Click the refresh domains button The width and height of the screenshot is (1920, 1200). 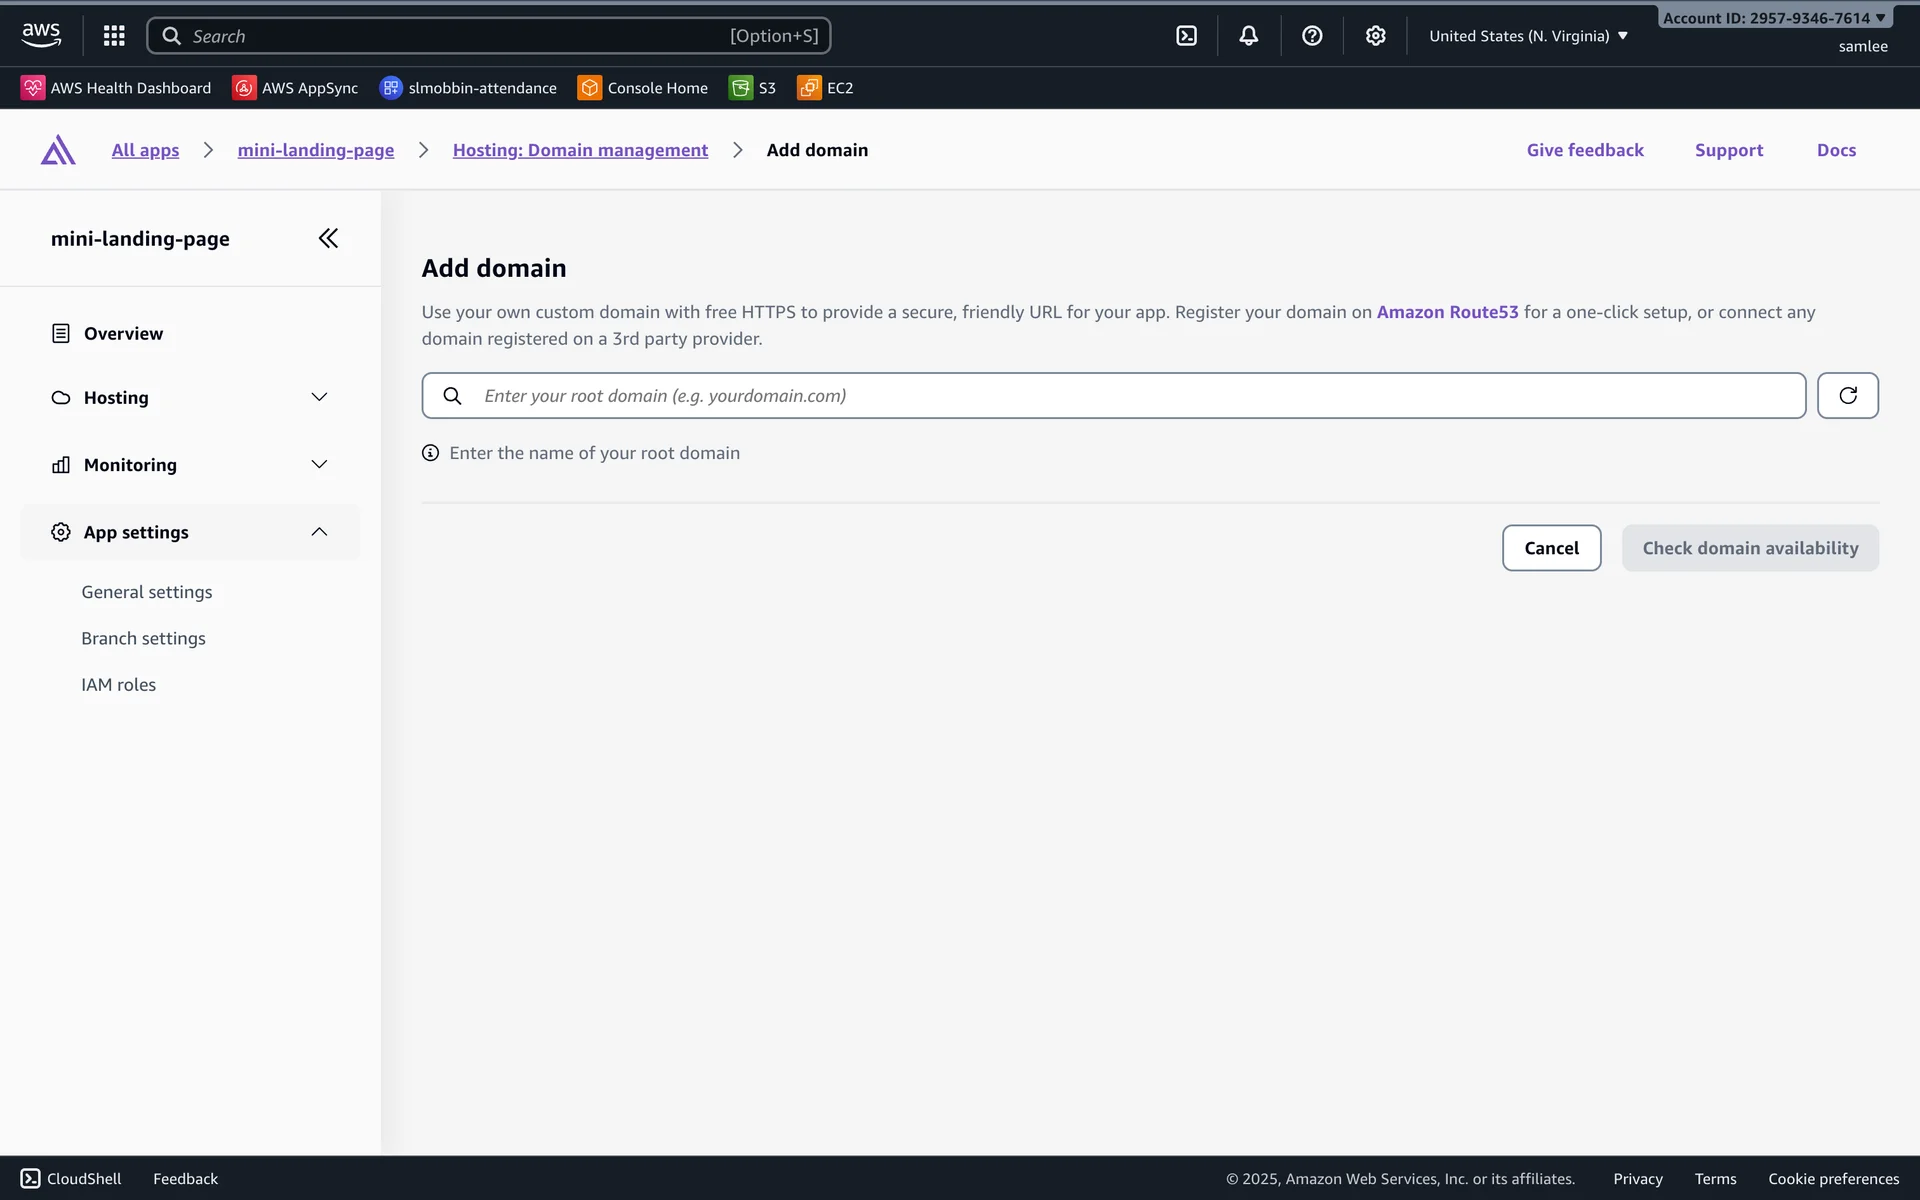point(1847,396)
